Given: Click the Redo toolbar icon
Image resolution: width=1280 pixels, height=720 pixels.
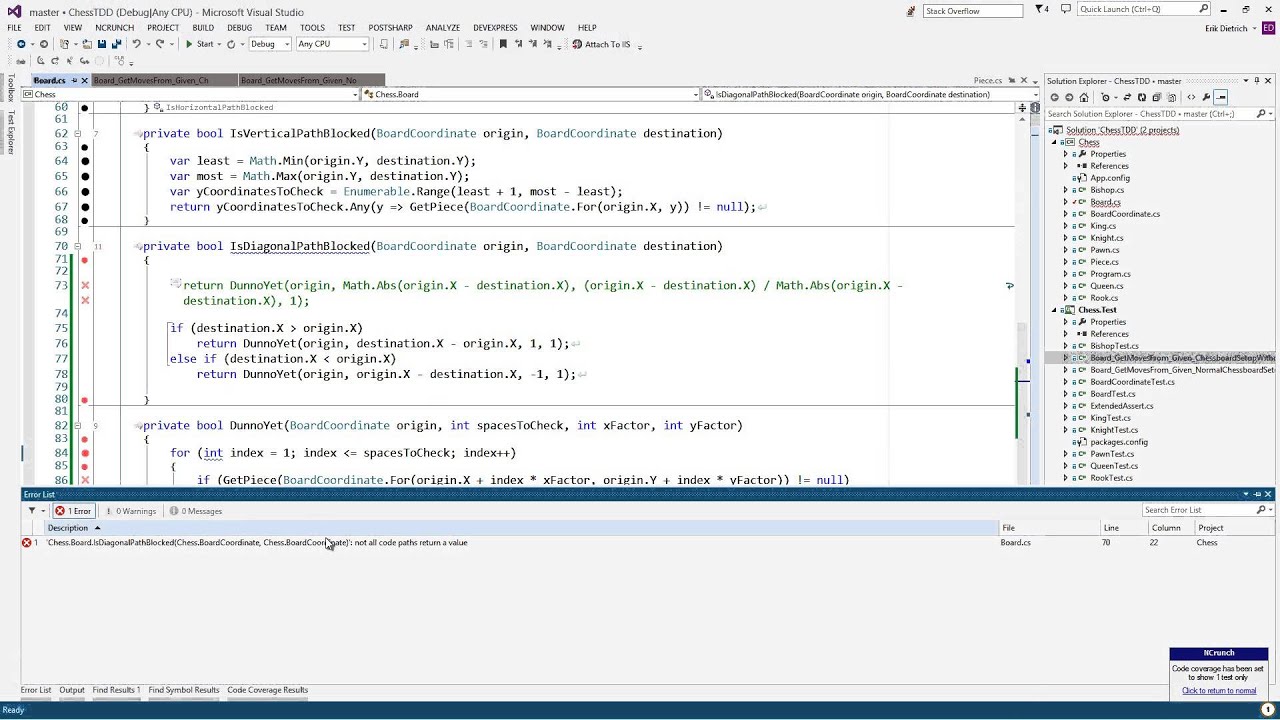Looking at the screenshot, I should (160, 44).
